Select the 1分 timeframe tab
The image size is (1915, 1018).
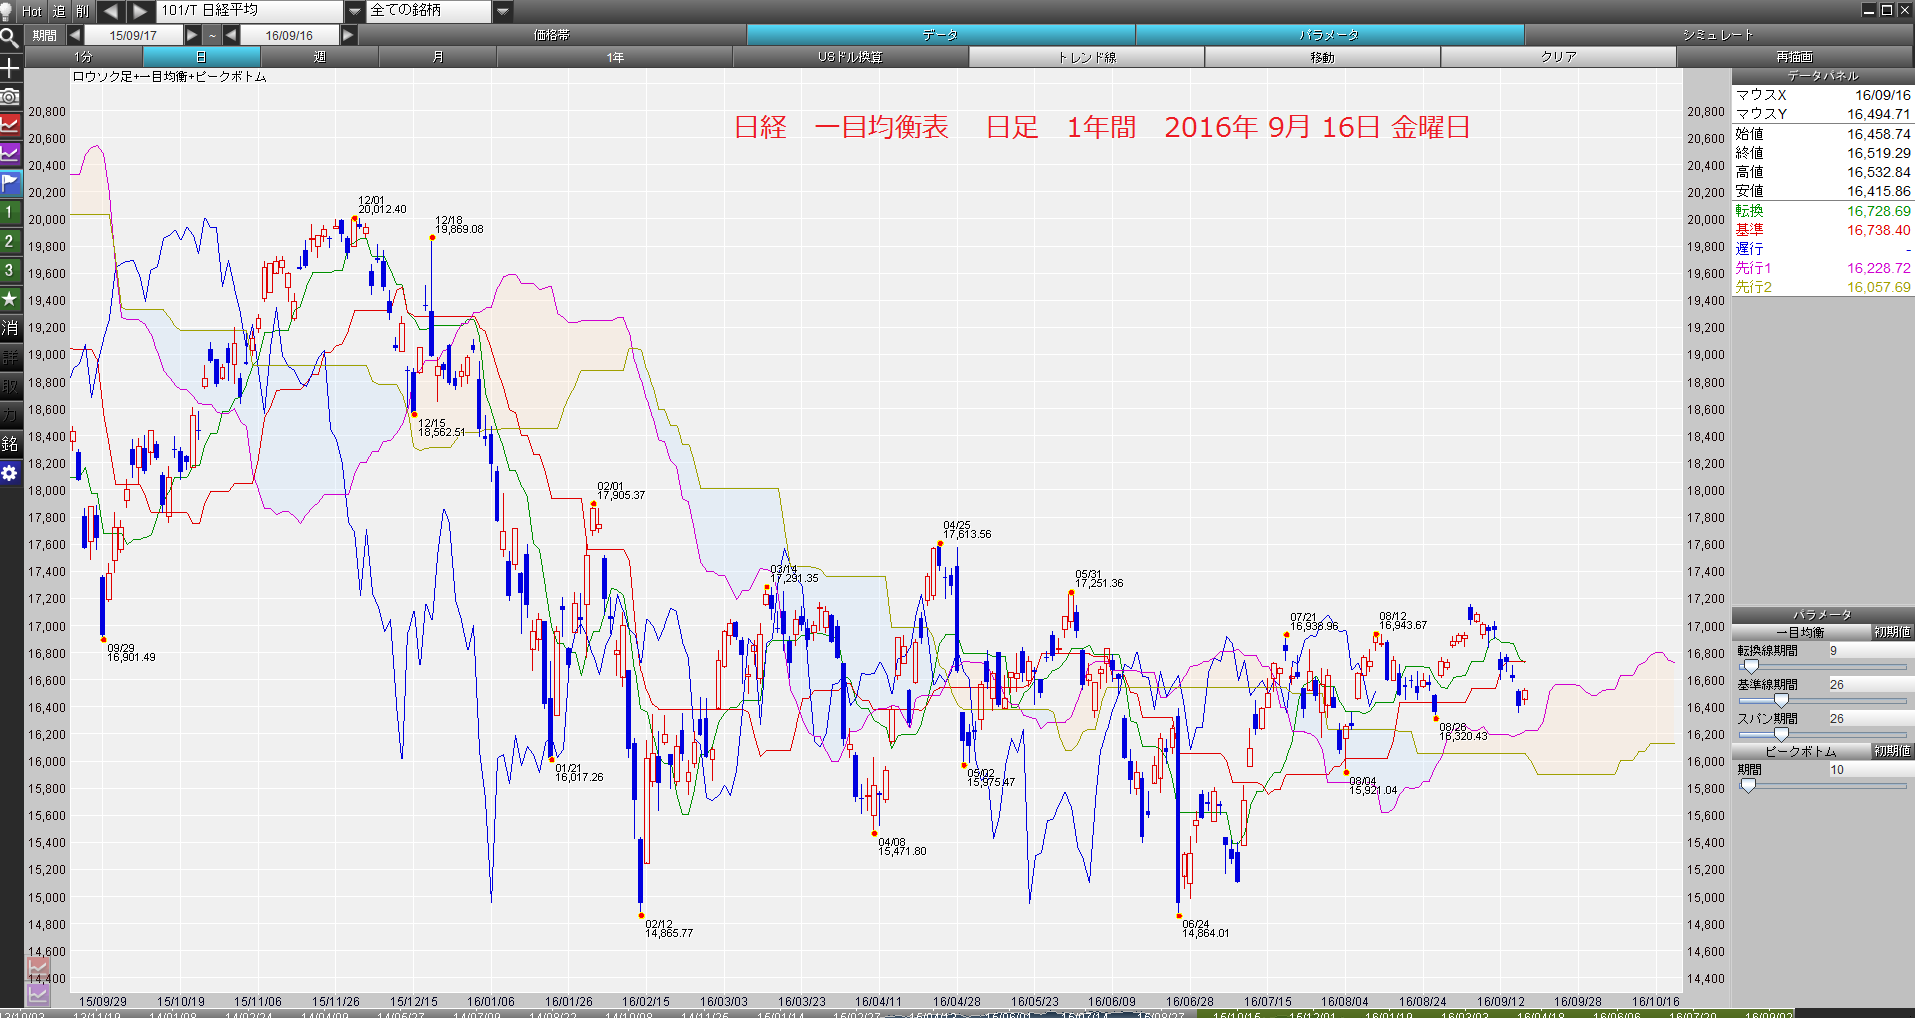[83, 57]
